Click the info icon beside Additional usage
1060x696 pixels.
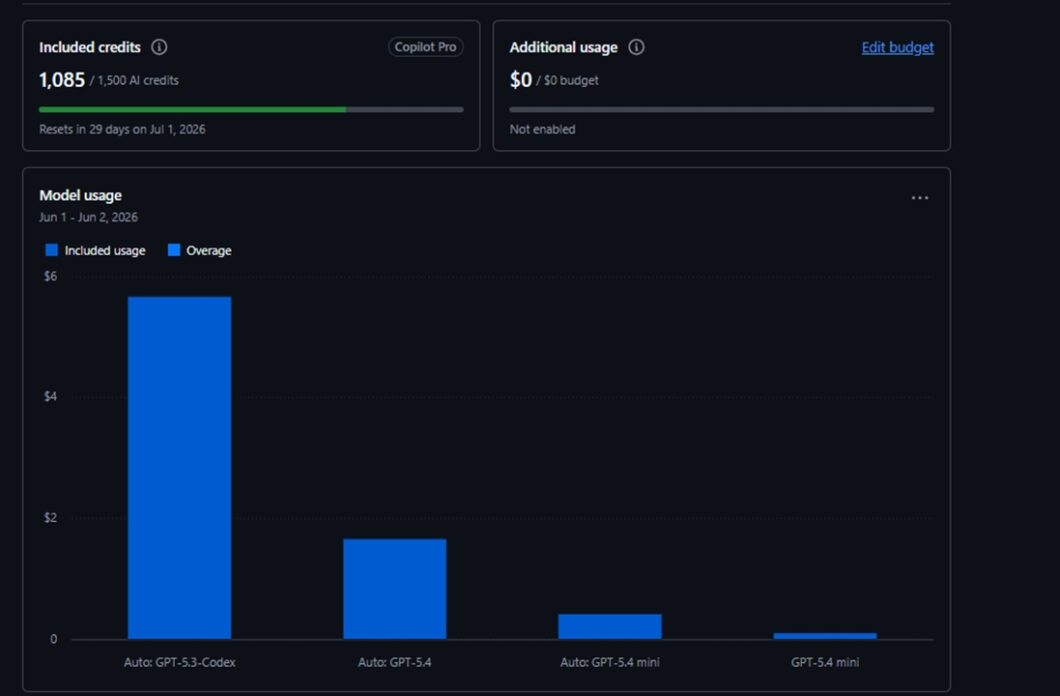click(636, 47)
